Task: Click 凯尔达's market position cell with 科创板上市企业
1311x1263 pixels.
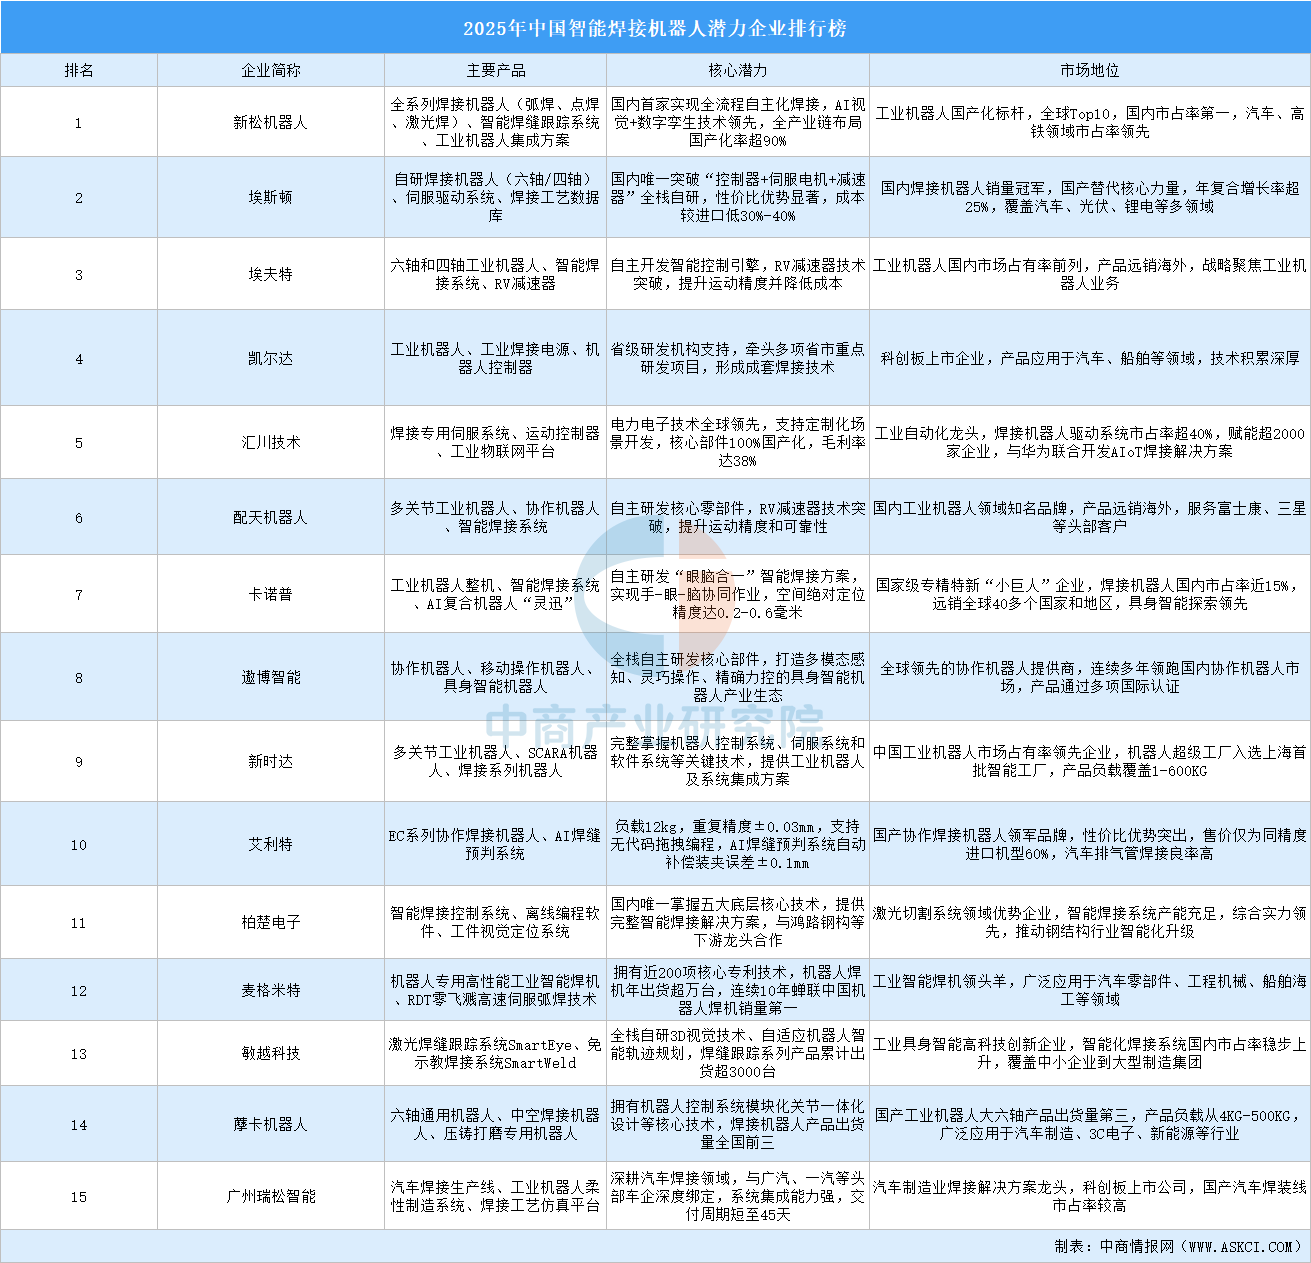Action: [x=1090, y=358]
